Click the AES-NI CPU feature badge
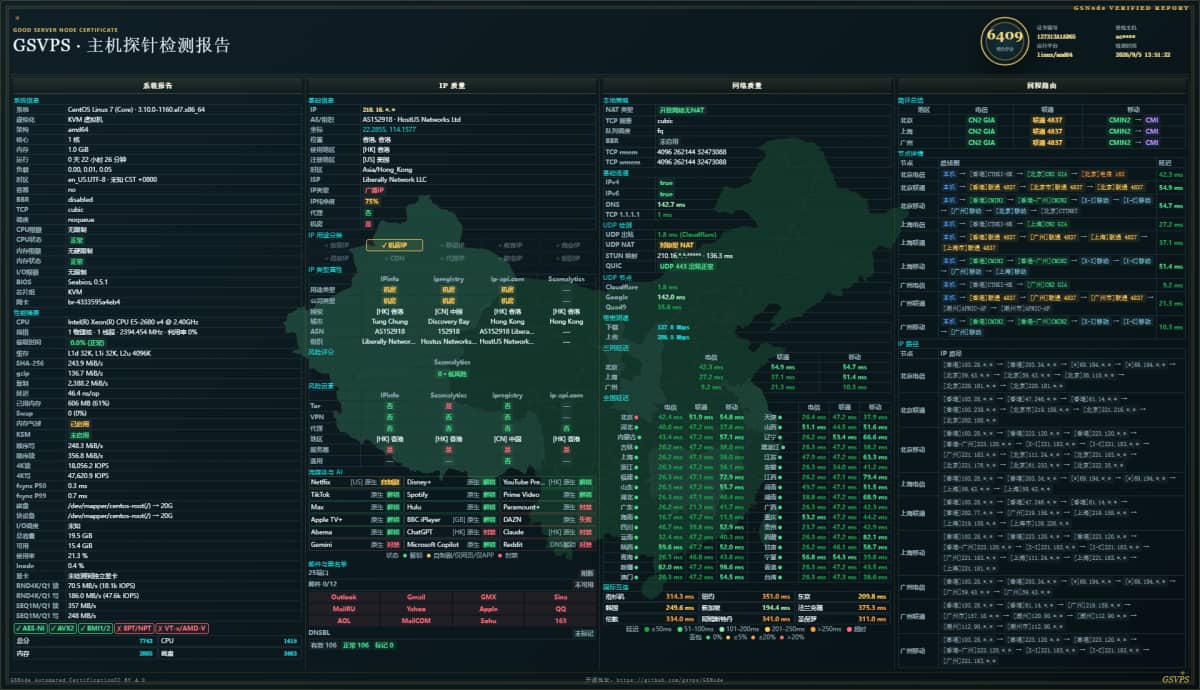1200x690 pixels. click(x=29, y=628)
